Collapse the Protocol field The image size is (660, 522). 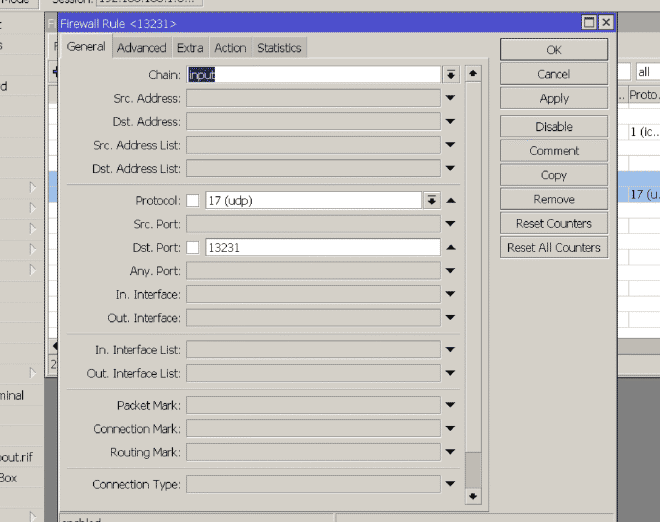(451, 200)
